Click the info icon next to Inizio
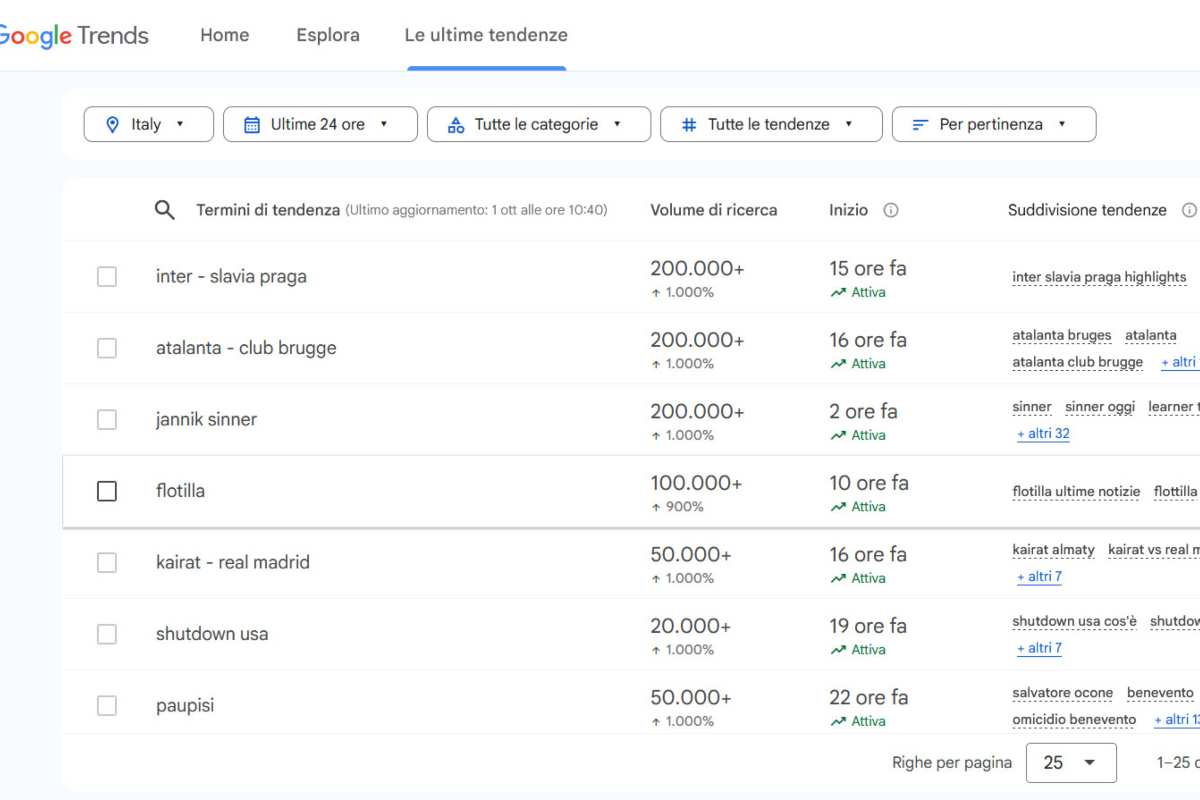Viewport: 1200px width, 800px height. tap(891, 210)
